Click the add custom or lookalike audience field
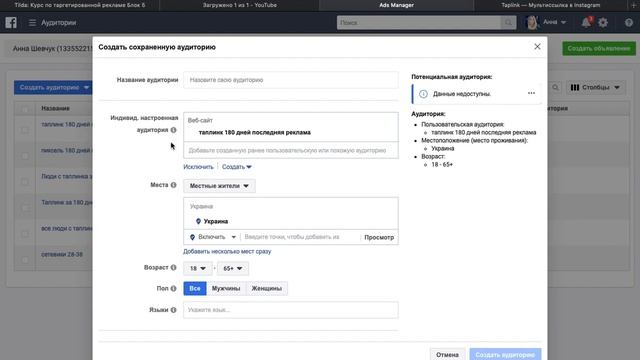Image resolution: width=640 pixels, height=360 pixels. point(291,150)
